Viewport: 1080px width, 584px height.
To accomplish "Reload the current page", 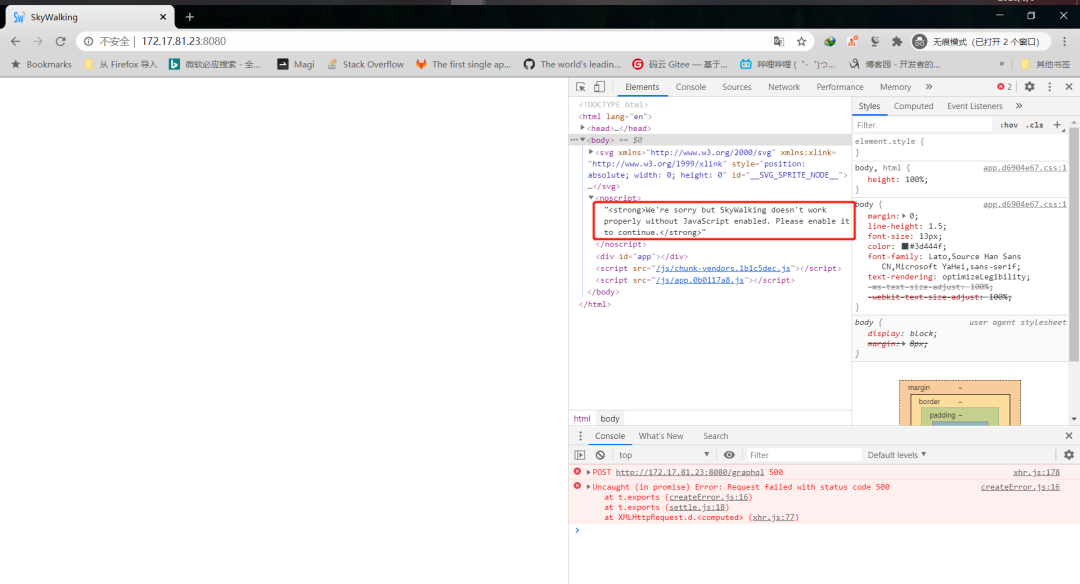I will [60, 41].
